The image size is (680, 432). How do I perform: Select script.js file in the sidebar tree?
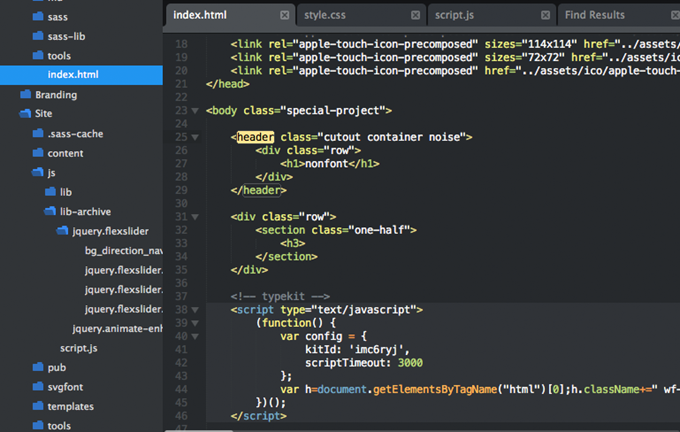[x=78, y=348]
